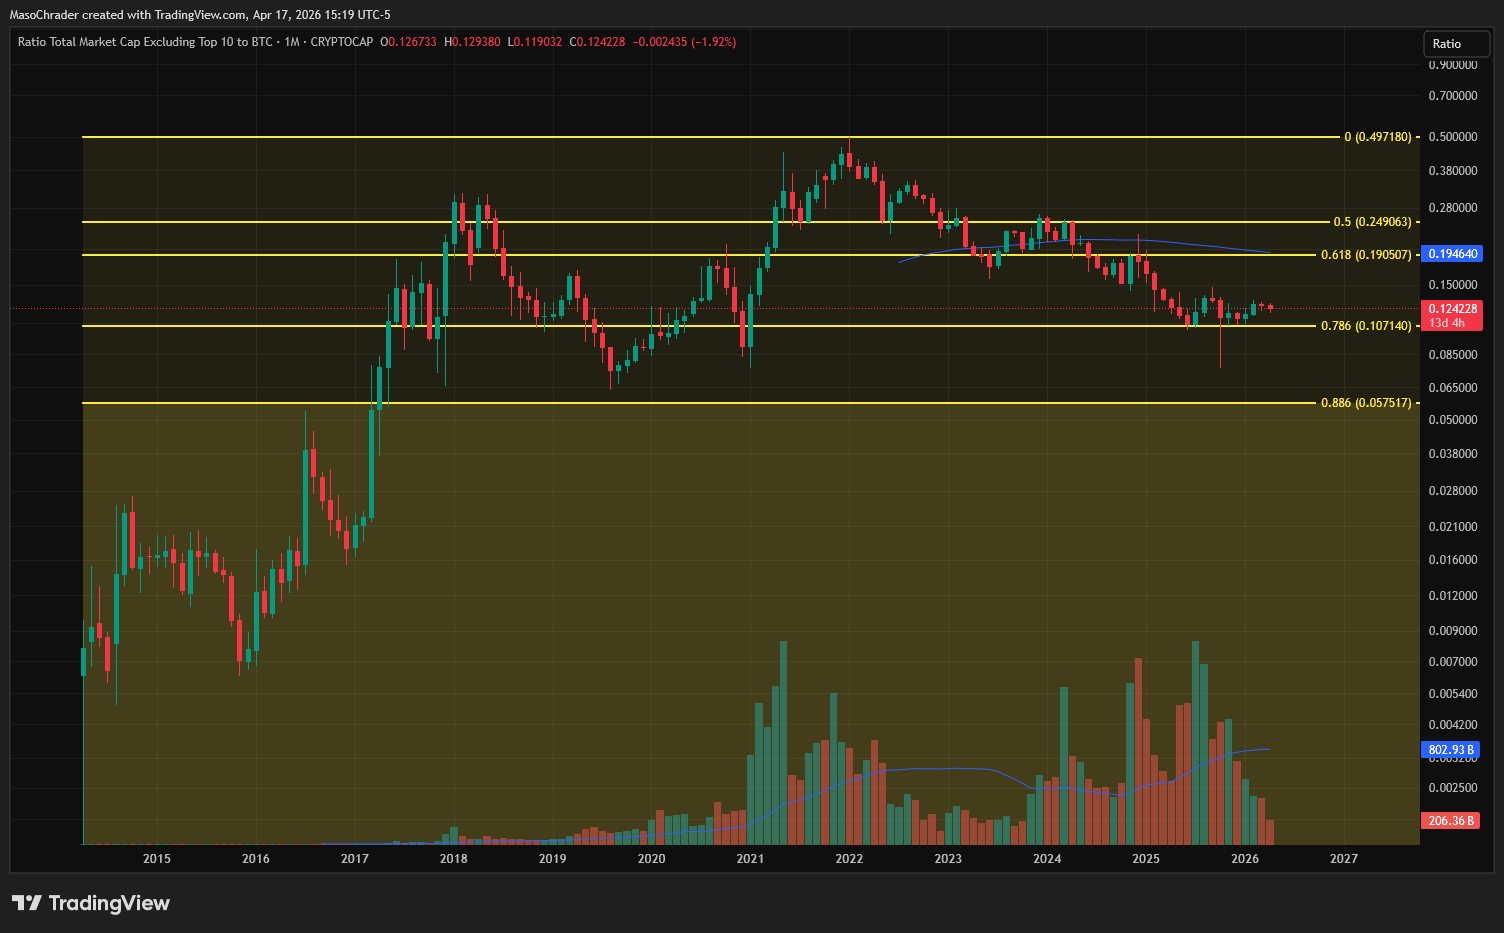Click the 0.500000 price scale value

point(1453,137)
